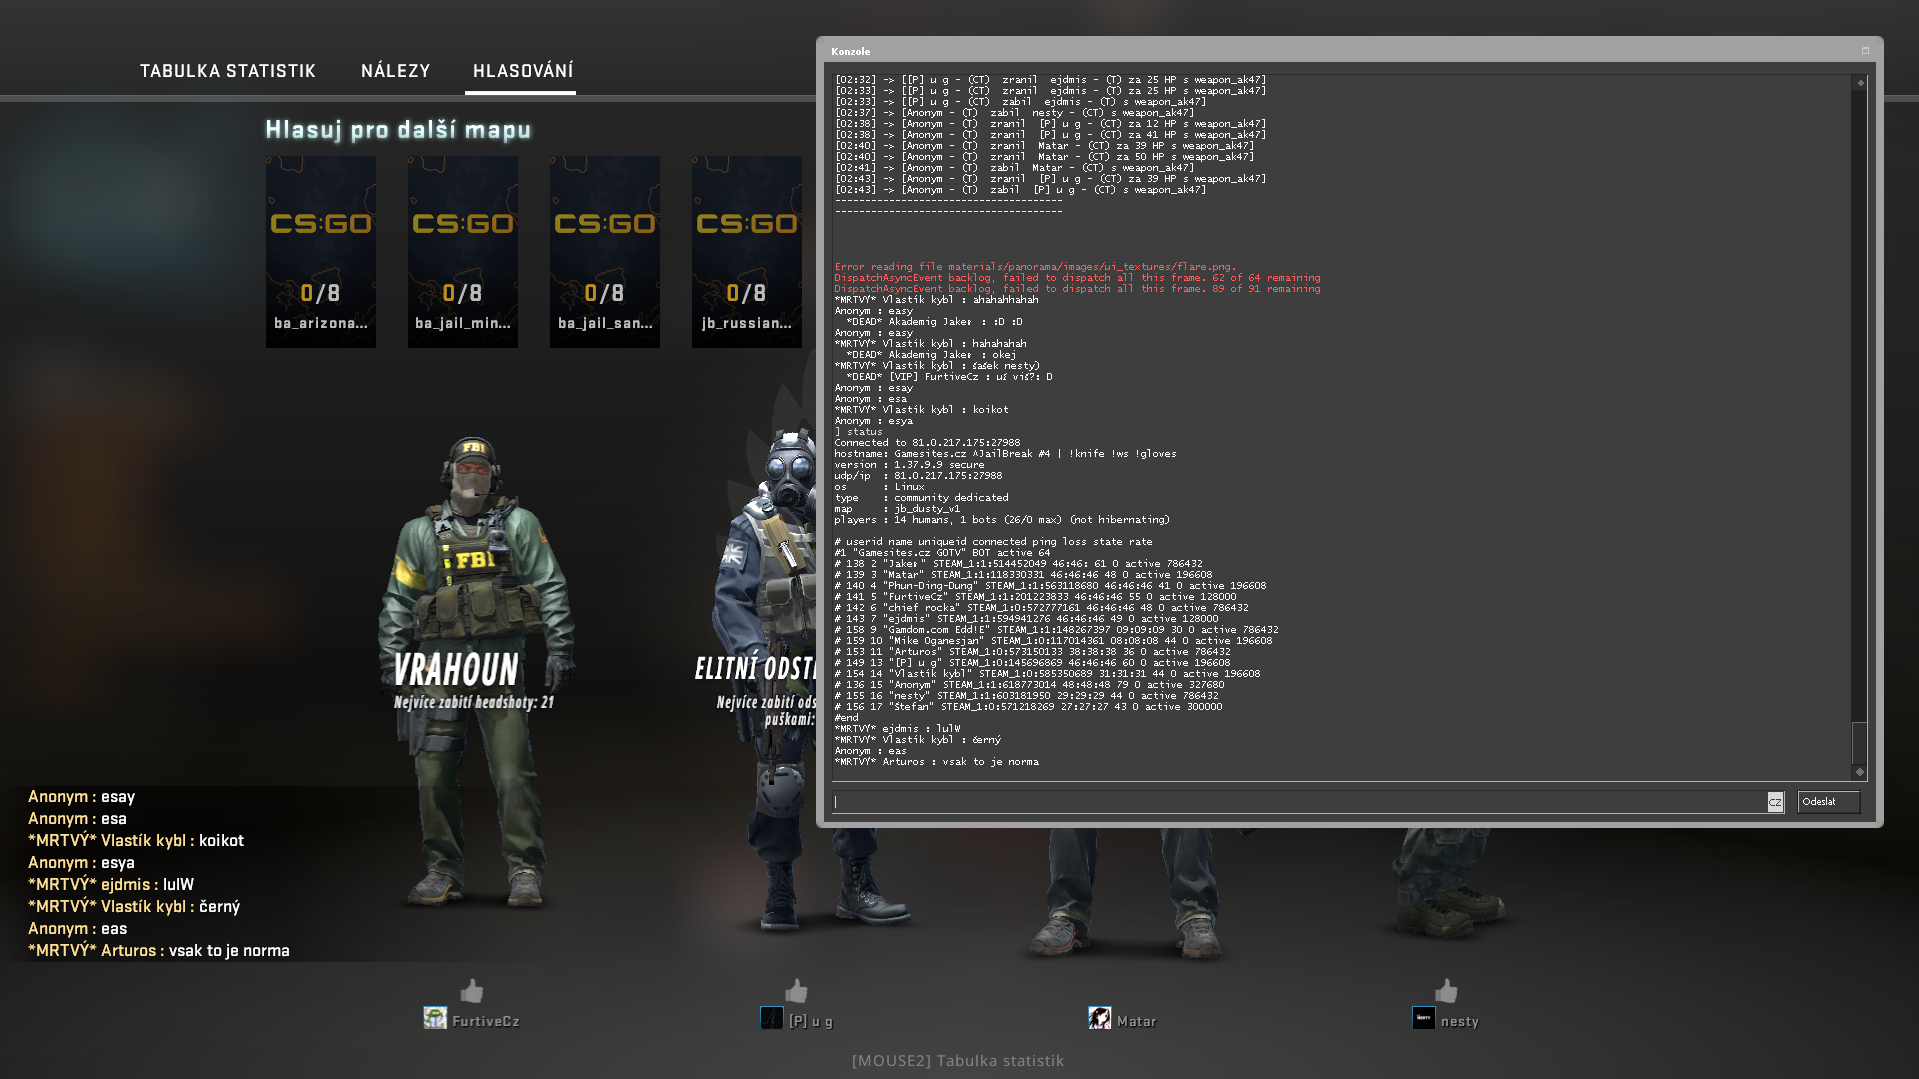Image resolution: width=1919 pixels, height=1079 pixels.
Task: Like nesty with the thumbs up icon
Action: tap(1446, 991)
